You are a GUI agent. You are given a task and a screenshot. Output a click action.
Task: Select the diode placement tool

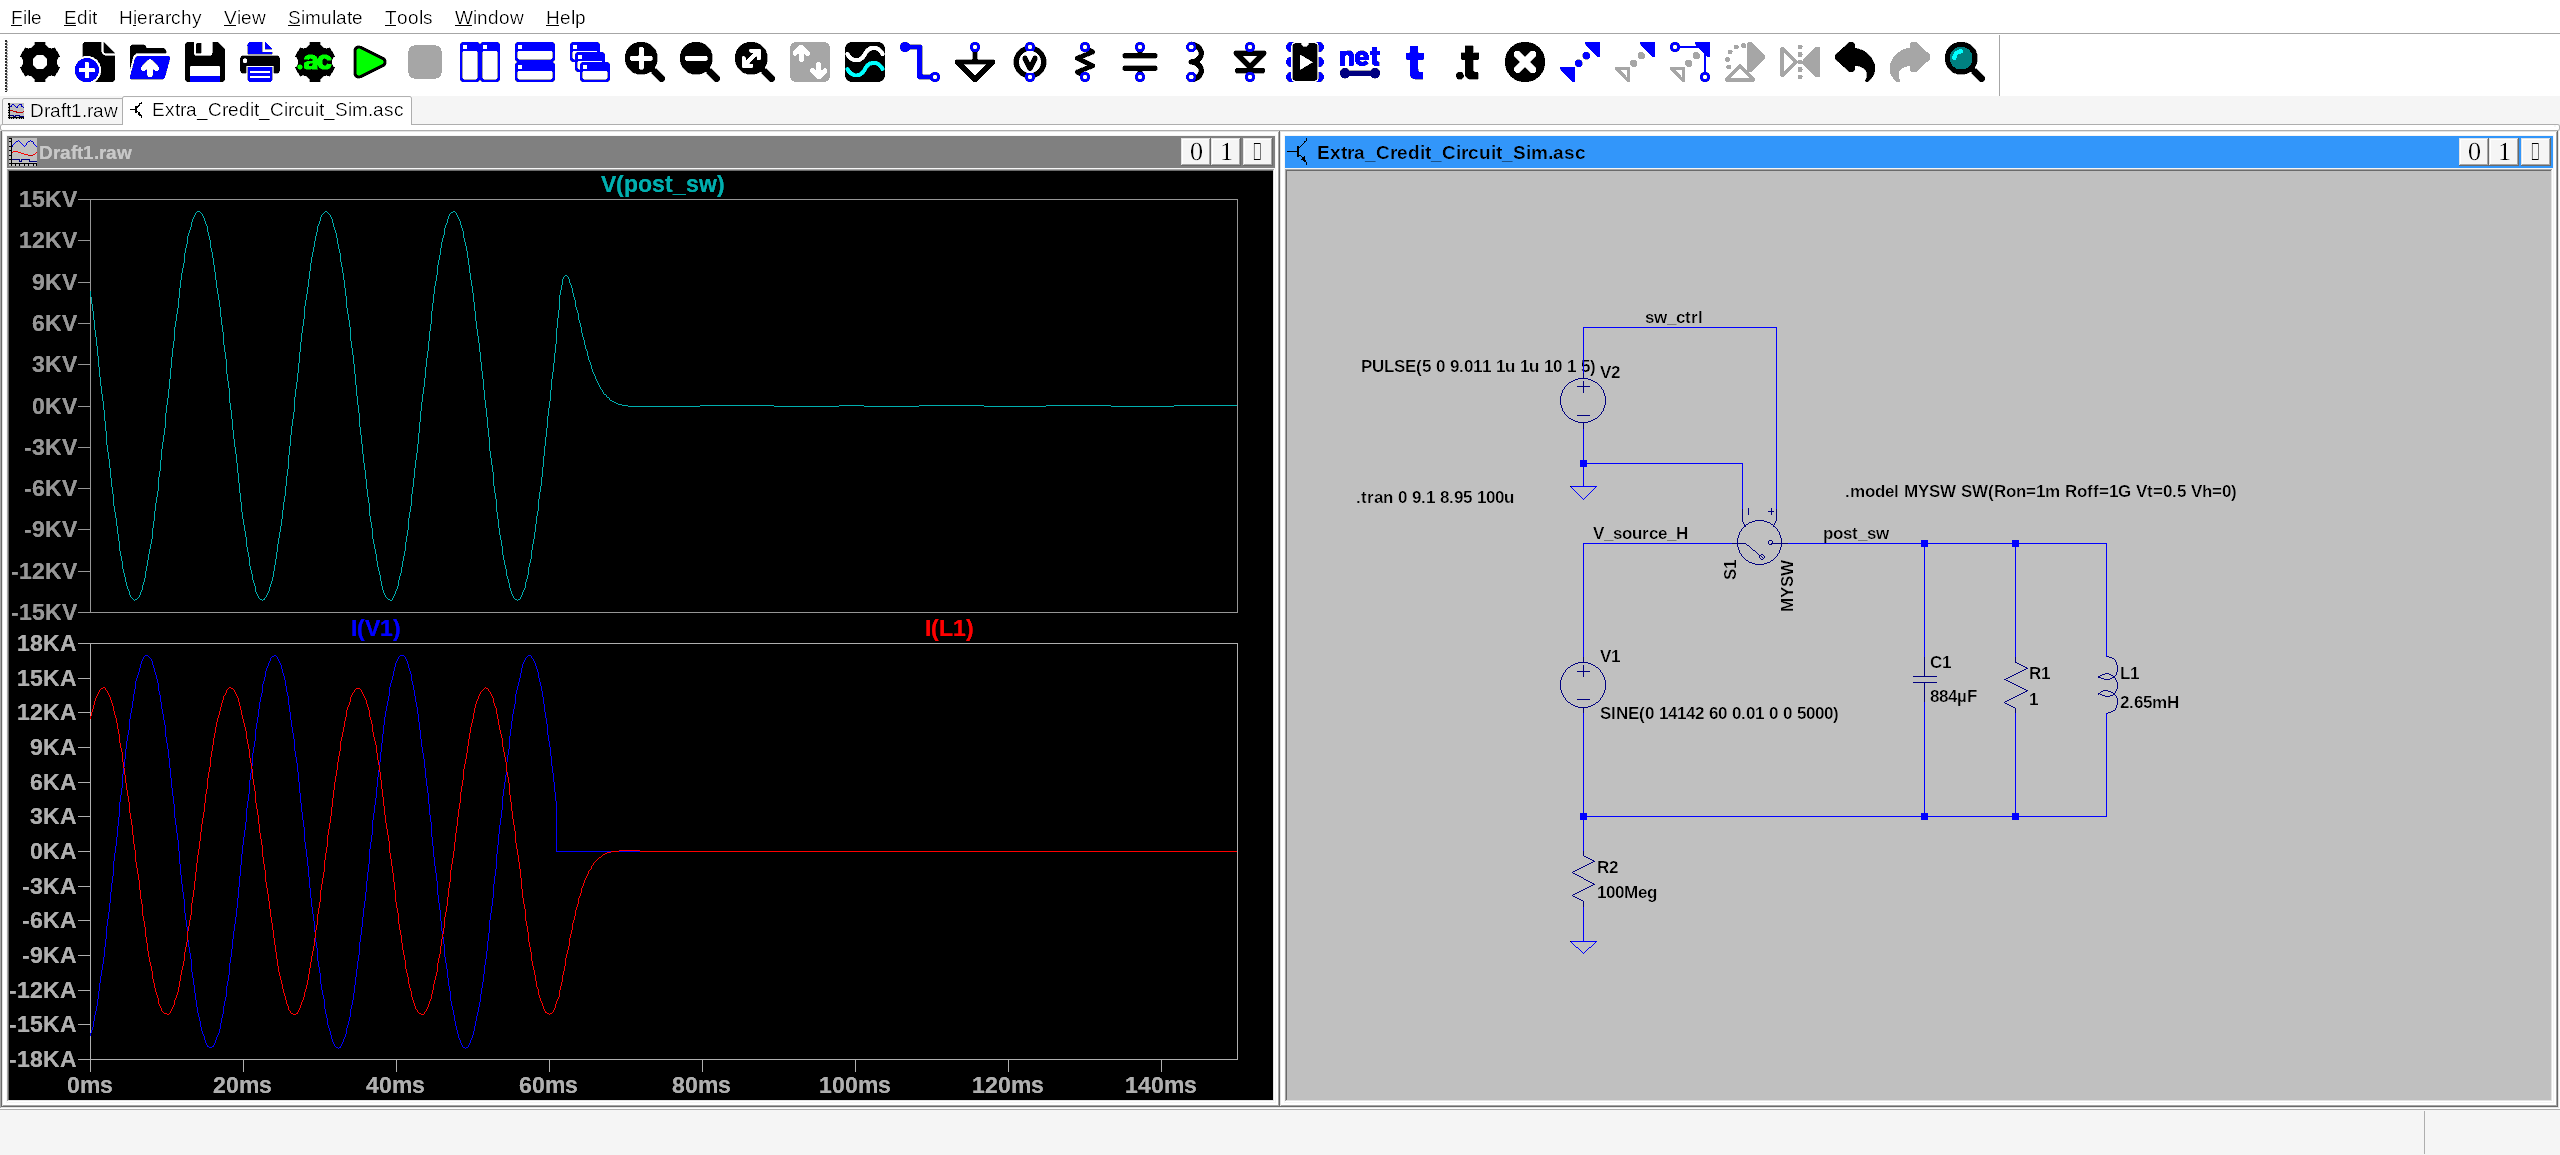tap(1248, 62)
